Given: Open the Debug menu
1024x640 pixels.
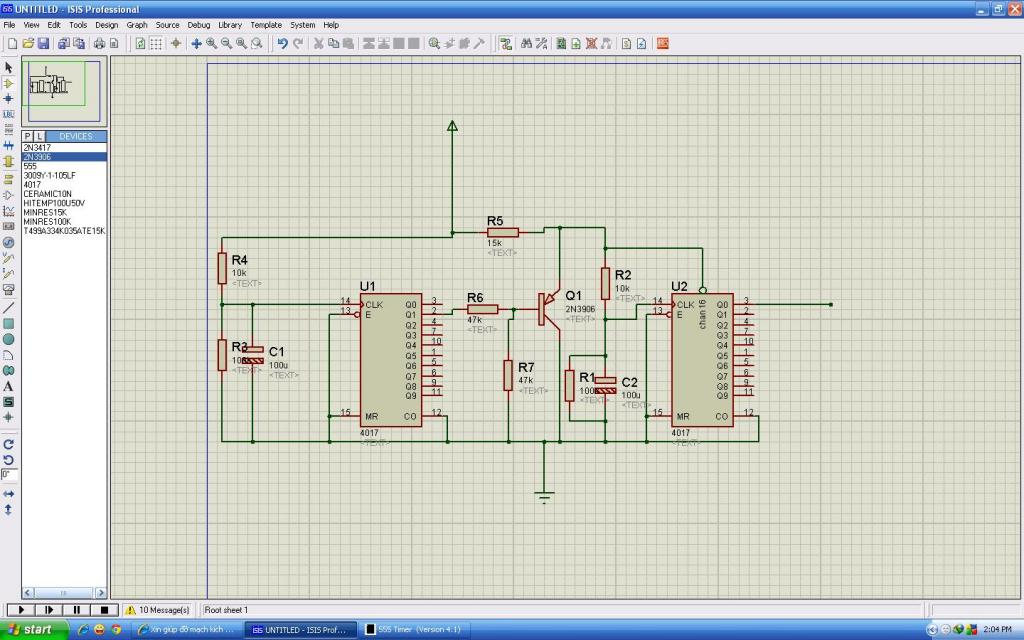Looking at the screenshot, I should pyautogui.click(x=199, y=24).
